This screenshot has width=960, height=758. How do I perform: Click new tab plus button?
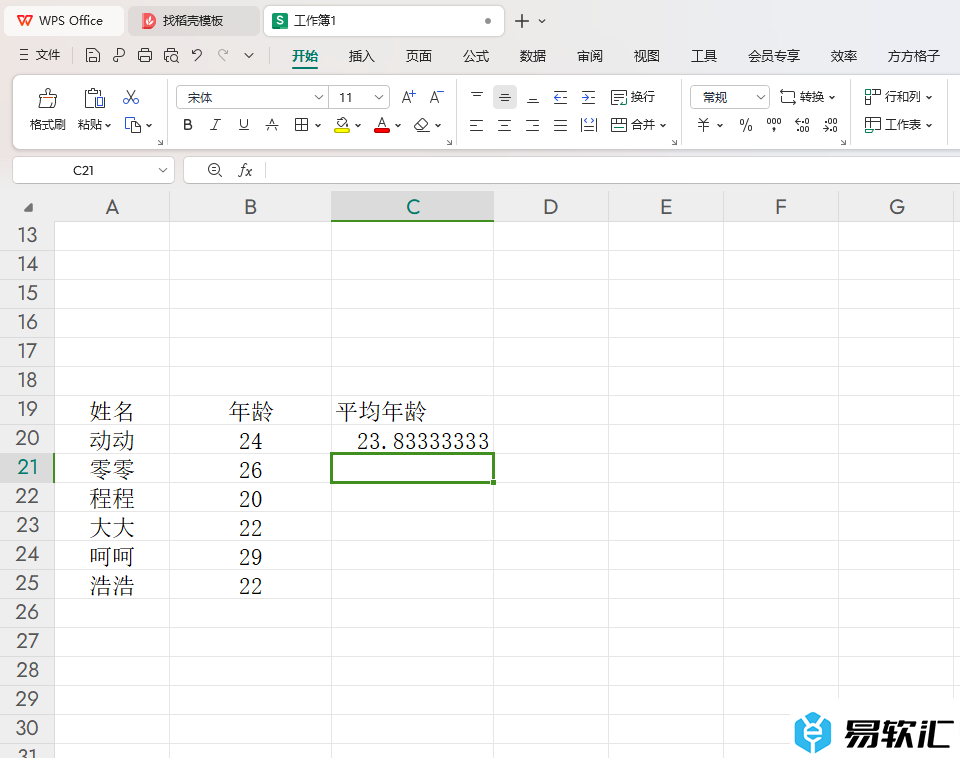click(522, 21)
